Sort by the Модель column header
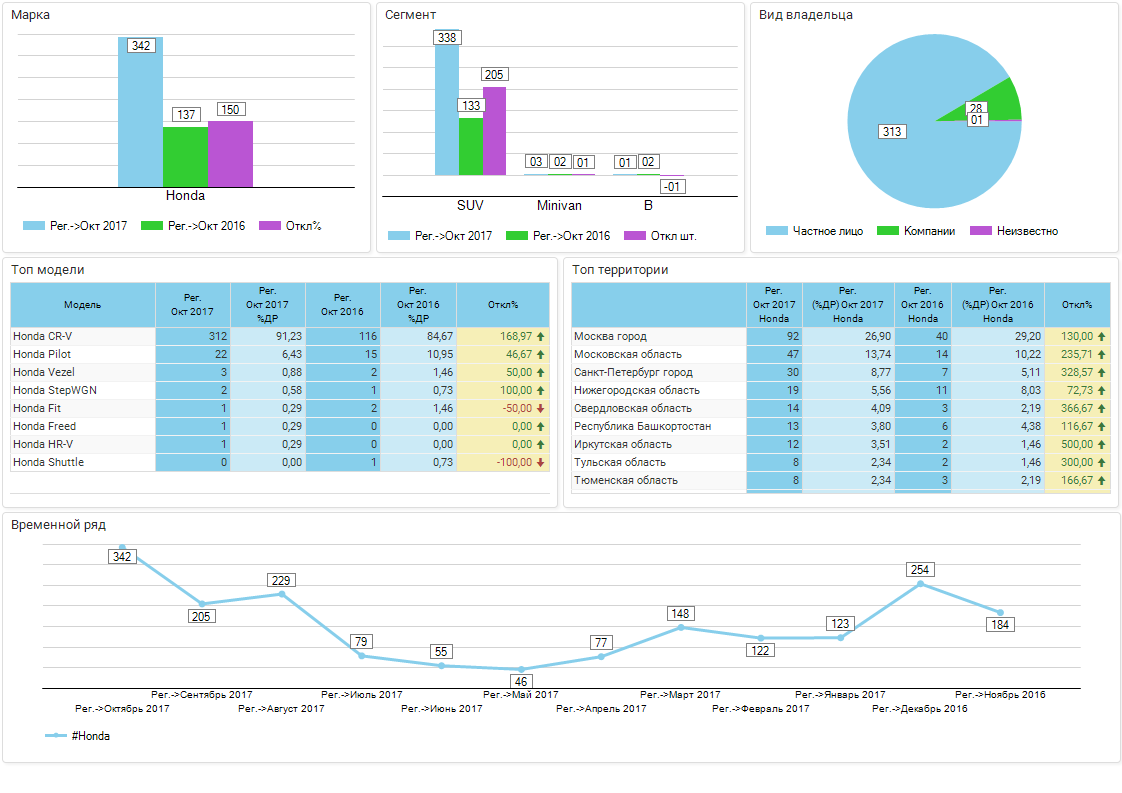The image size is (1122, 793). (82, 305)
